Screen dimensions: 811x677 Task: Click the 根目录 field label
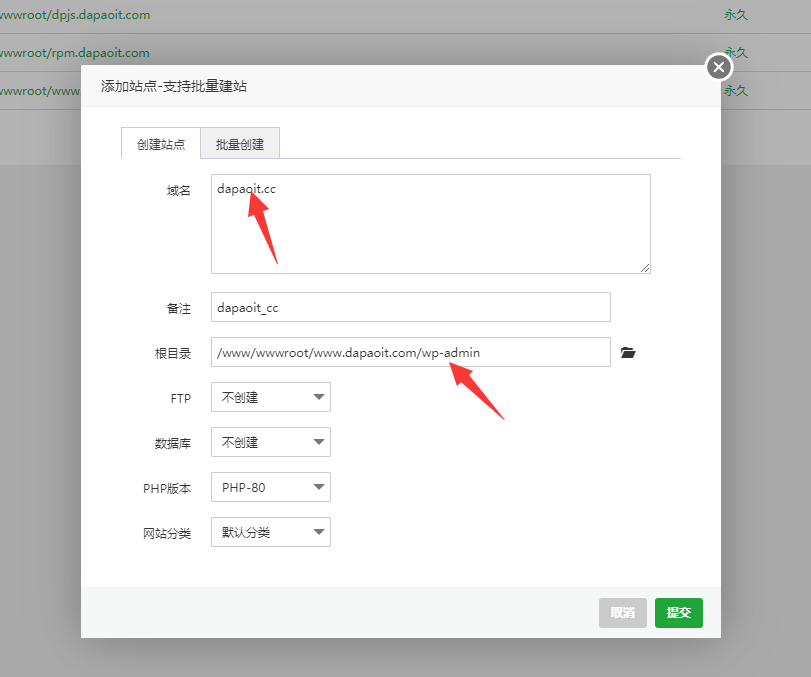(173, 354)
